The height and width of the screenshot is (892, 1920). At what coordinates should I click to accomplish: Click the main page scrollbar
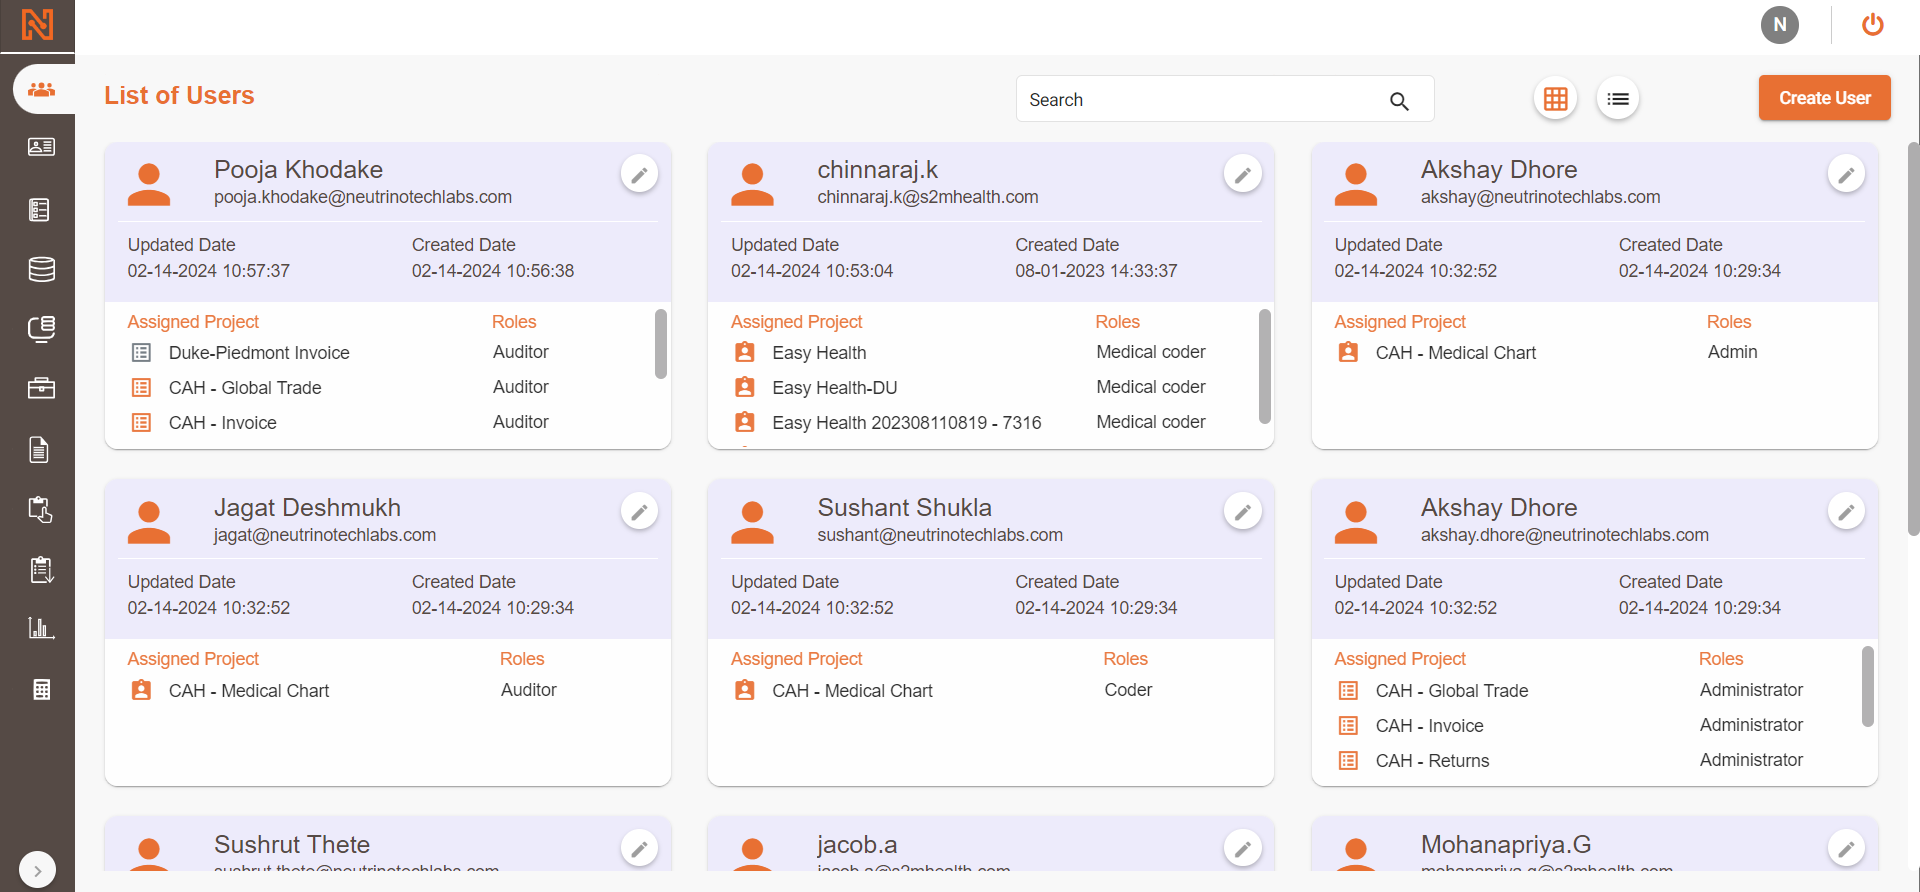coord(1914,340)
